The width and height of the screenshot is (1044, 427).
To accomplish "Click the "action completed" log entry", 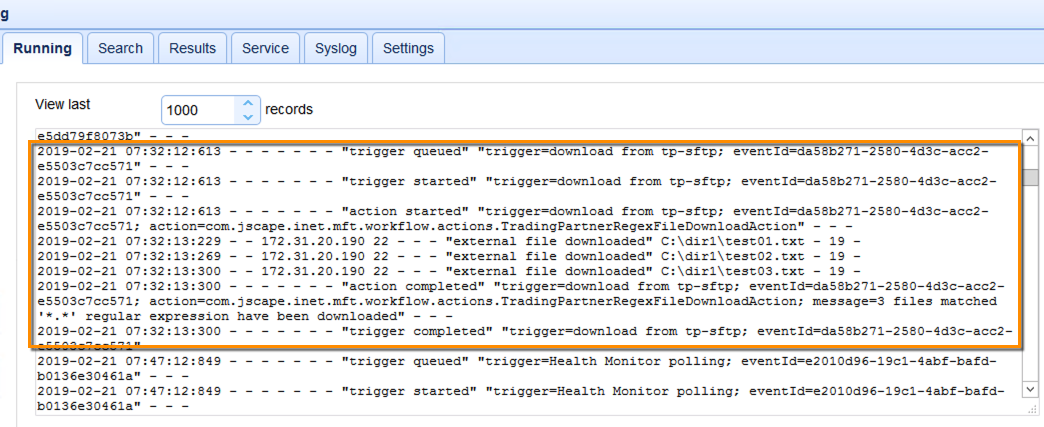I will coord(400,287).
